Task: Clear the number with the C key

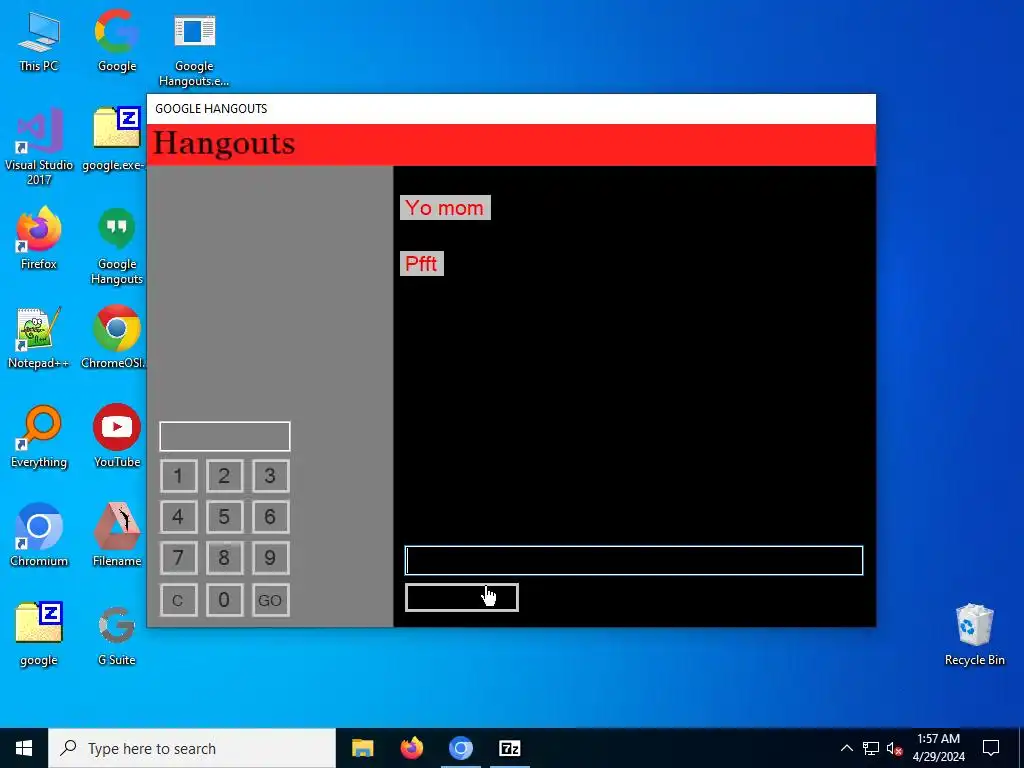Action: [x=178, y=600]
